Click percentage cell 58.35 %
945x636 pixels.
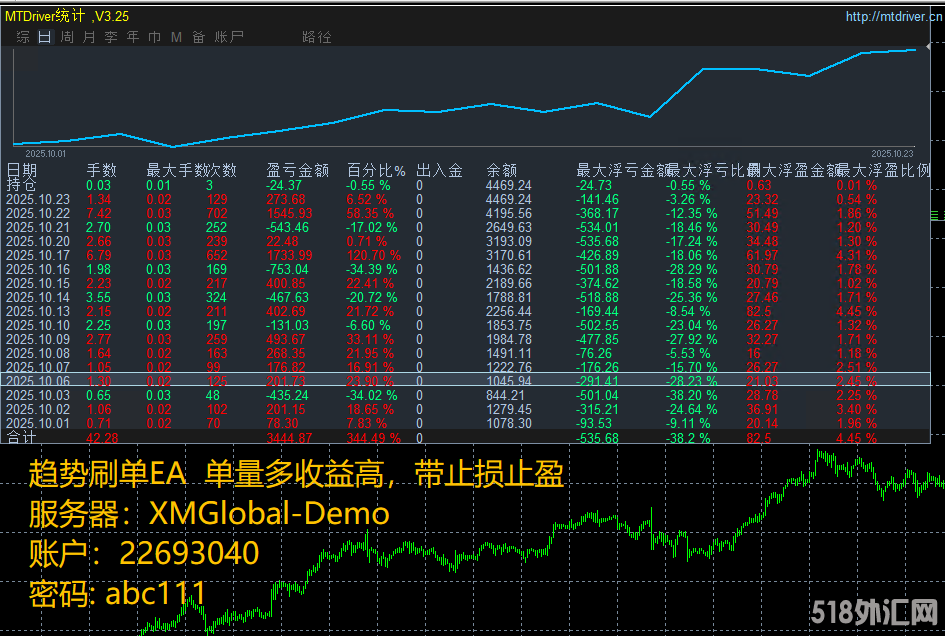(370, 213)
